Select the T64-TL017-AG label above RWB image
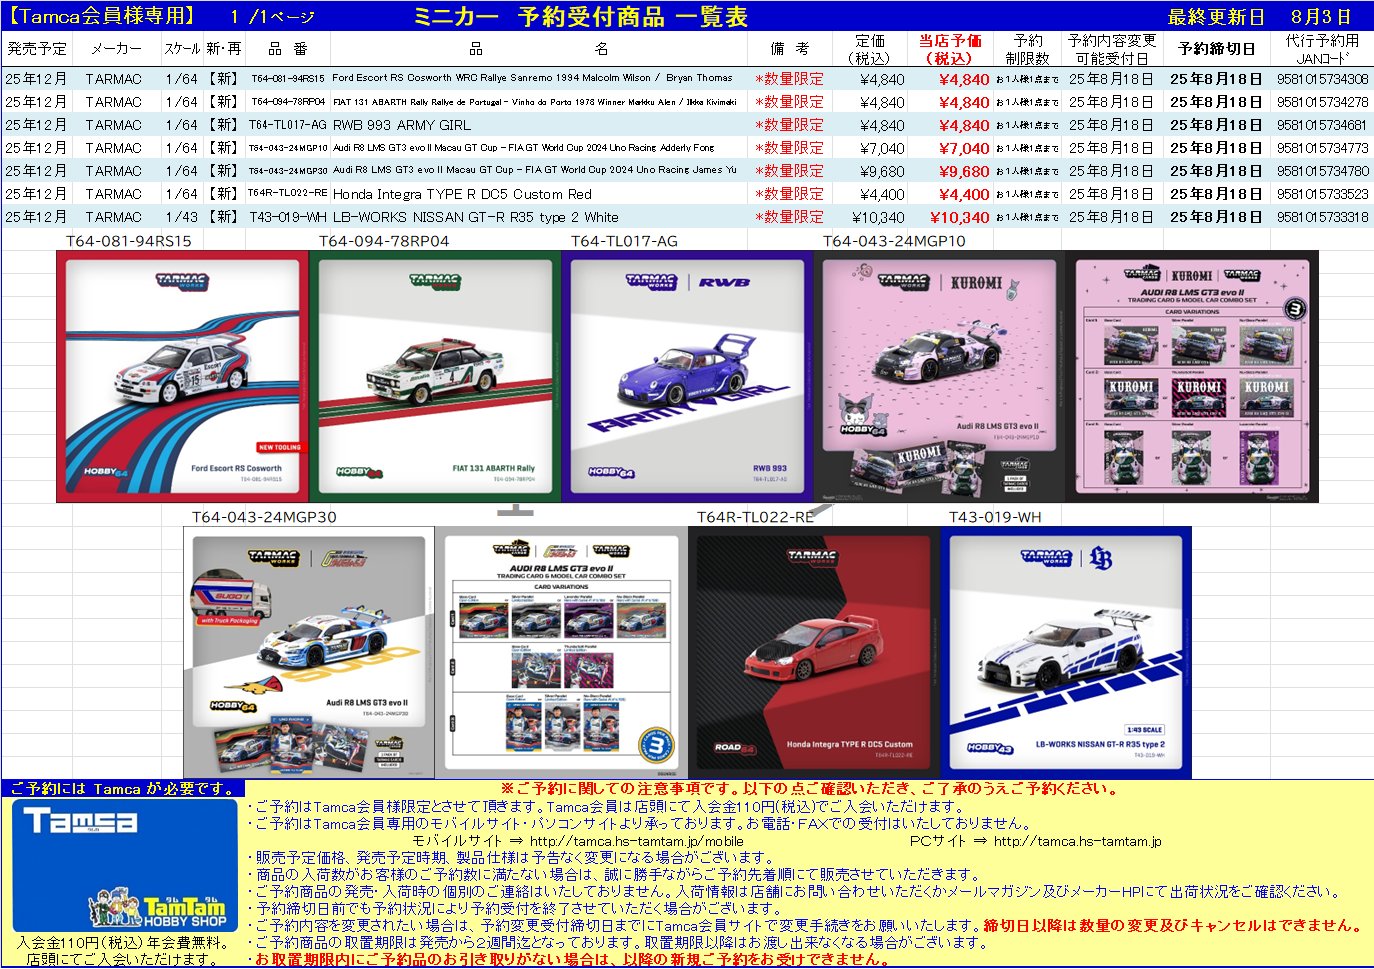The image size is (1374, 969). 624,241
